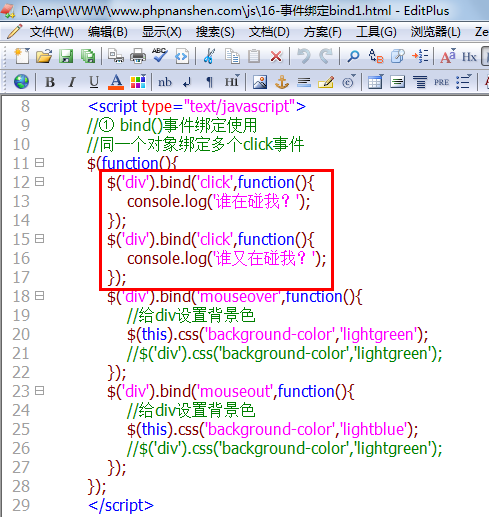Click the New document icon
Viewport: 489px width, 517px height.
(22, 56)
